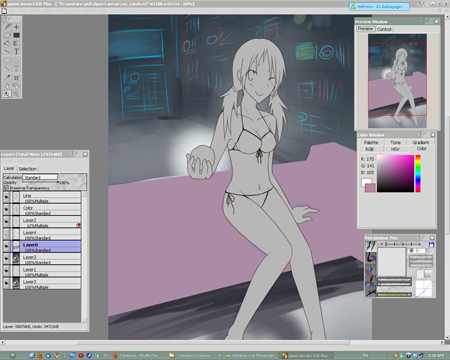This screenshot has width=450, height=360.
Task: Open Windows Live Messenger taskbar button
Action: [x=249, y=355]
